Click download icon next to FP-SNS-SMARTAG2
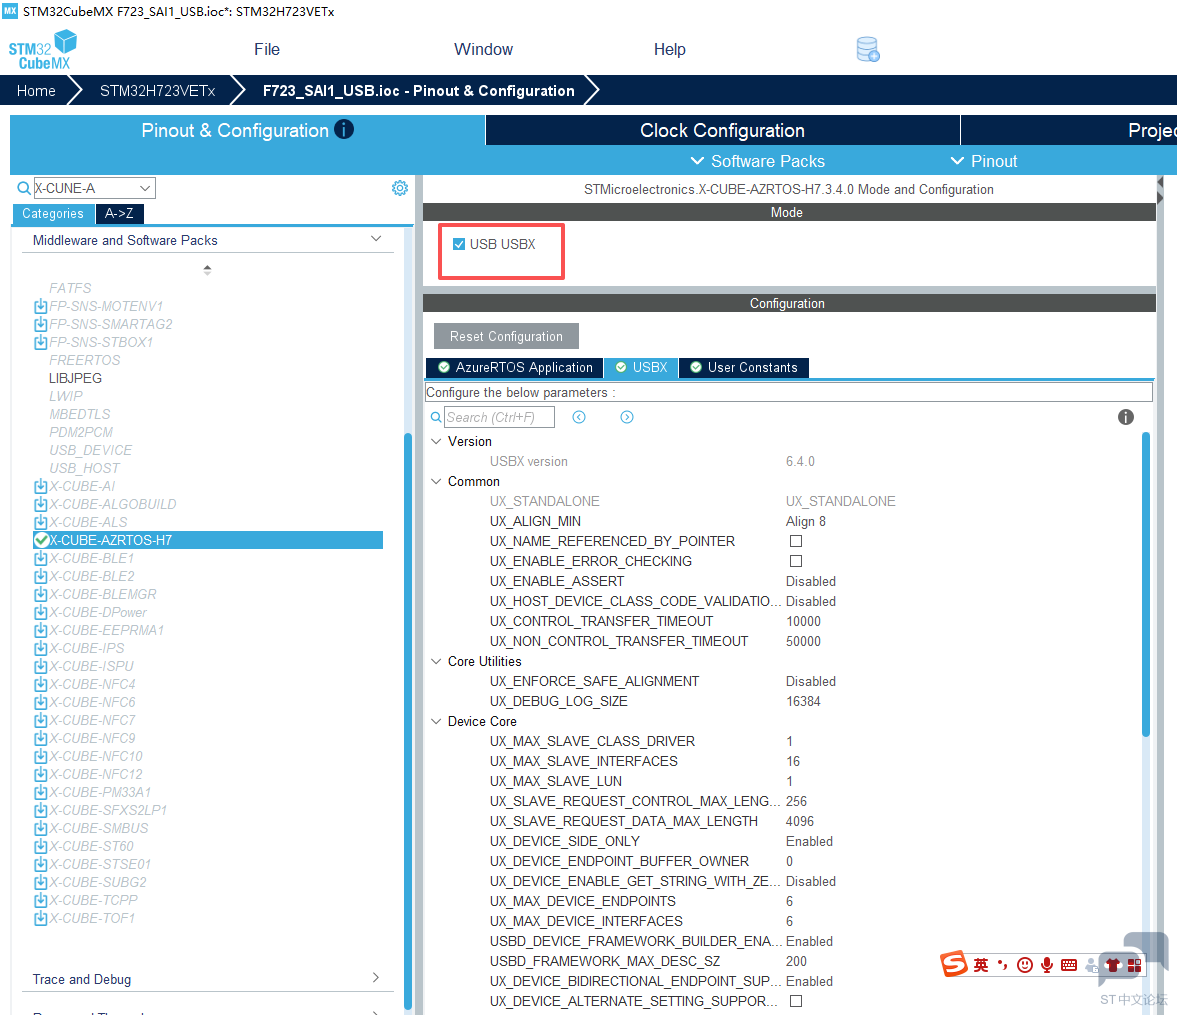 tap(41, 324)
